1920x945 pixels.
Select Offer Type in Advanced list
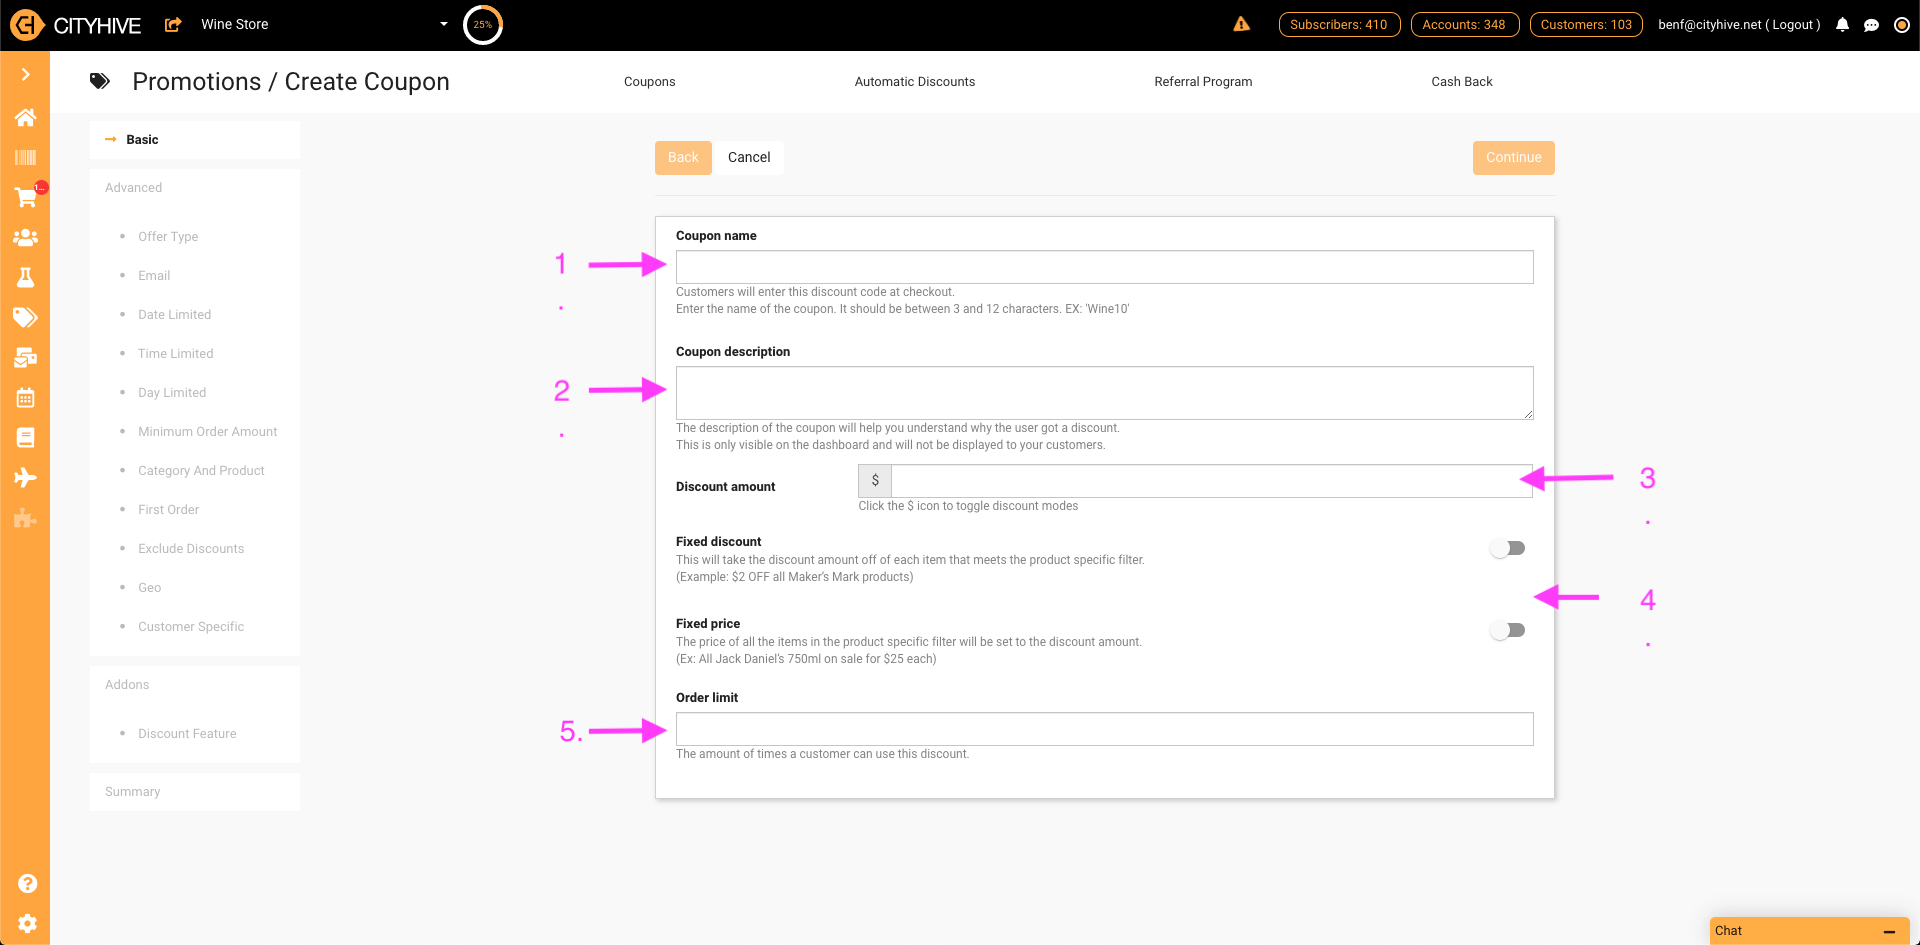point(168,237)
